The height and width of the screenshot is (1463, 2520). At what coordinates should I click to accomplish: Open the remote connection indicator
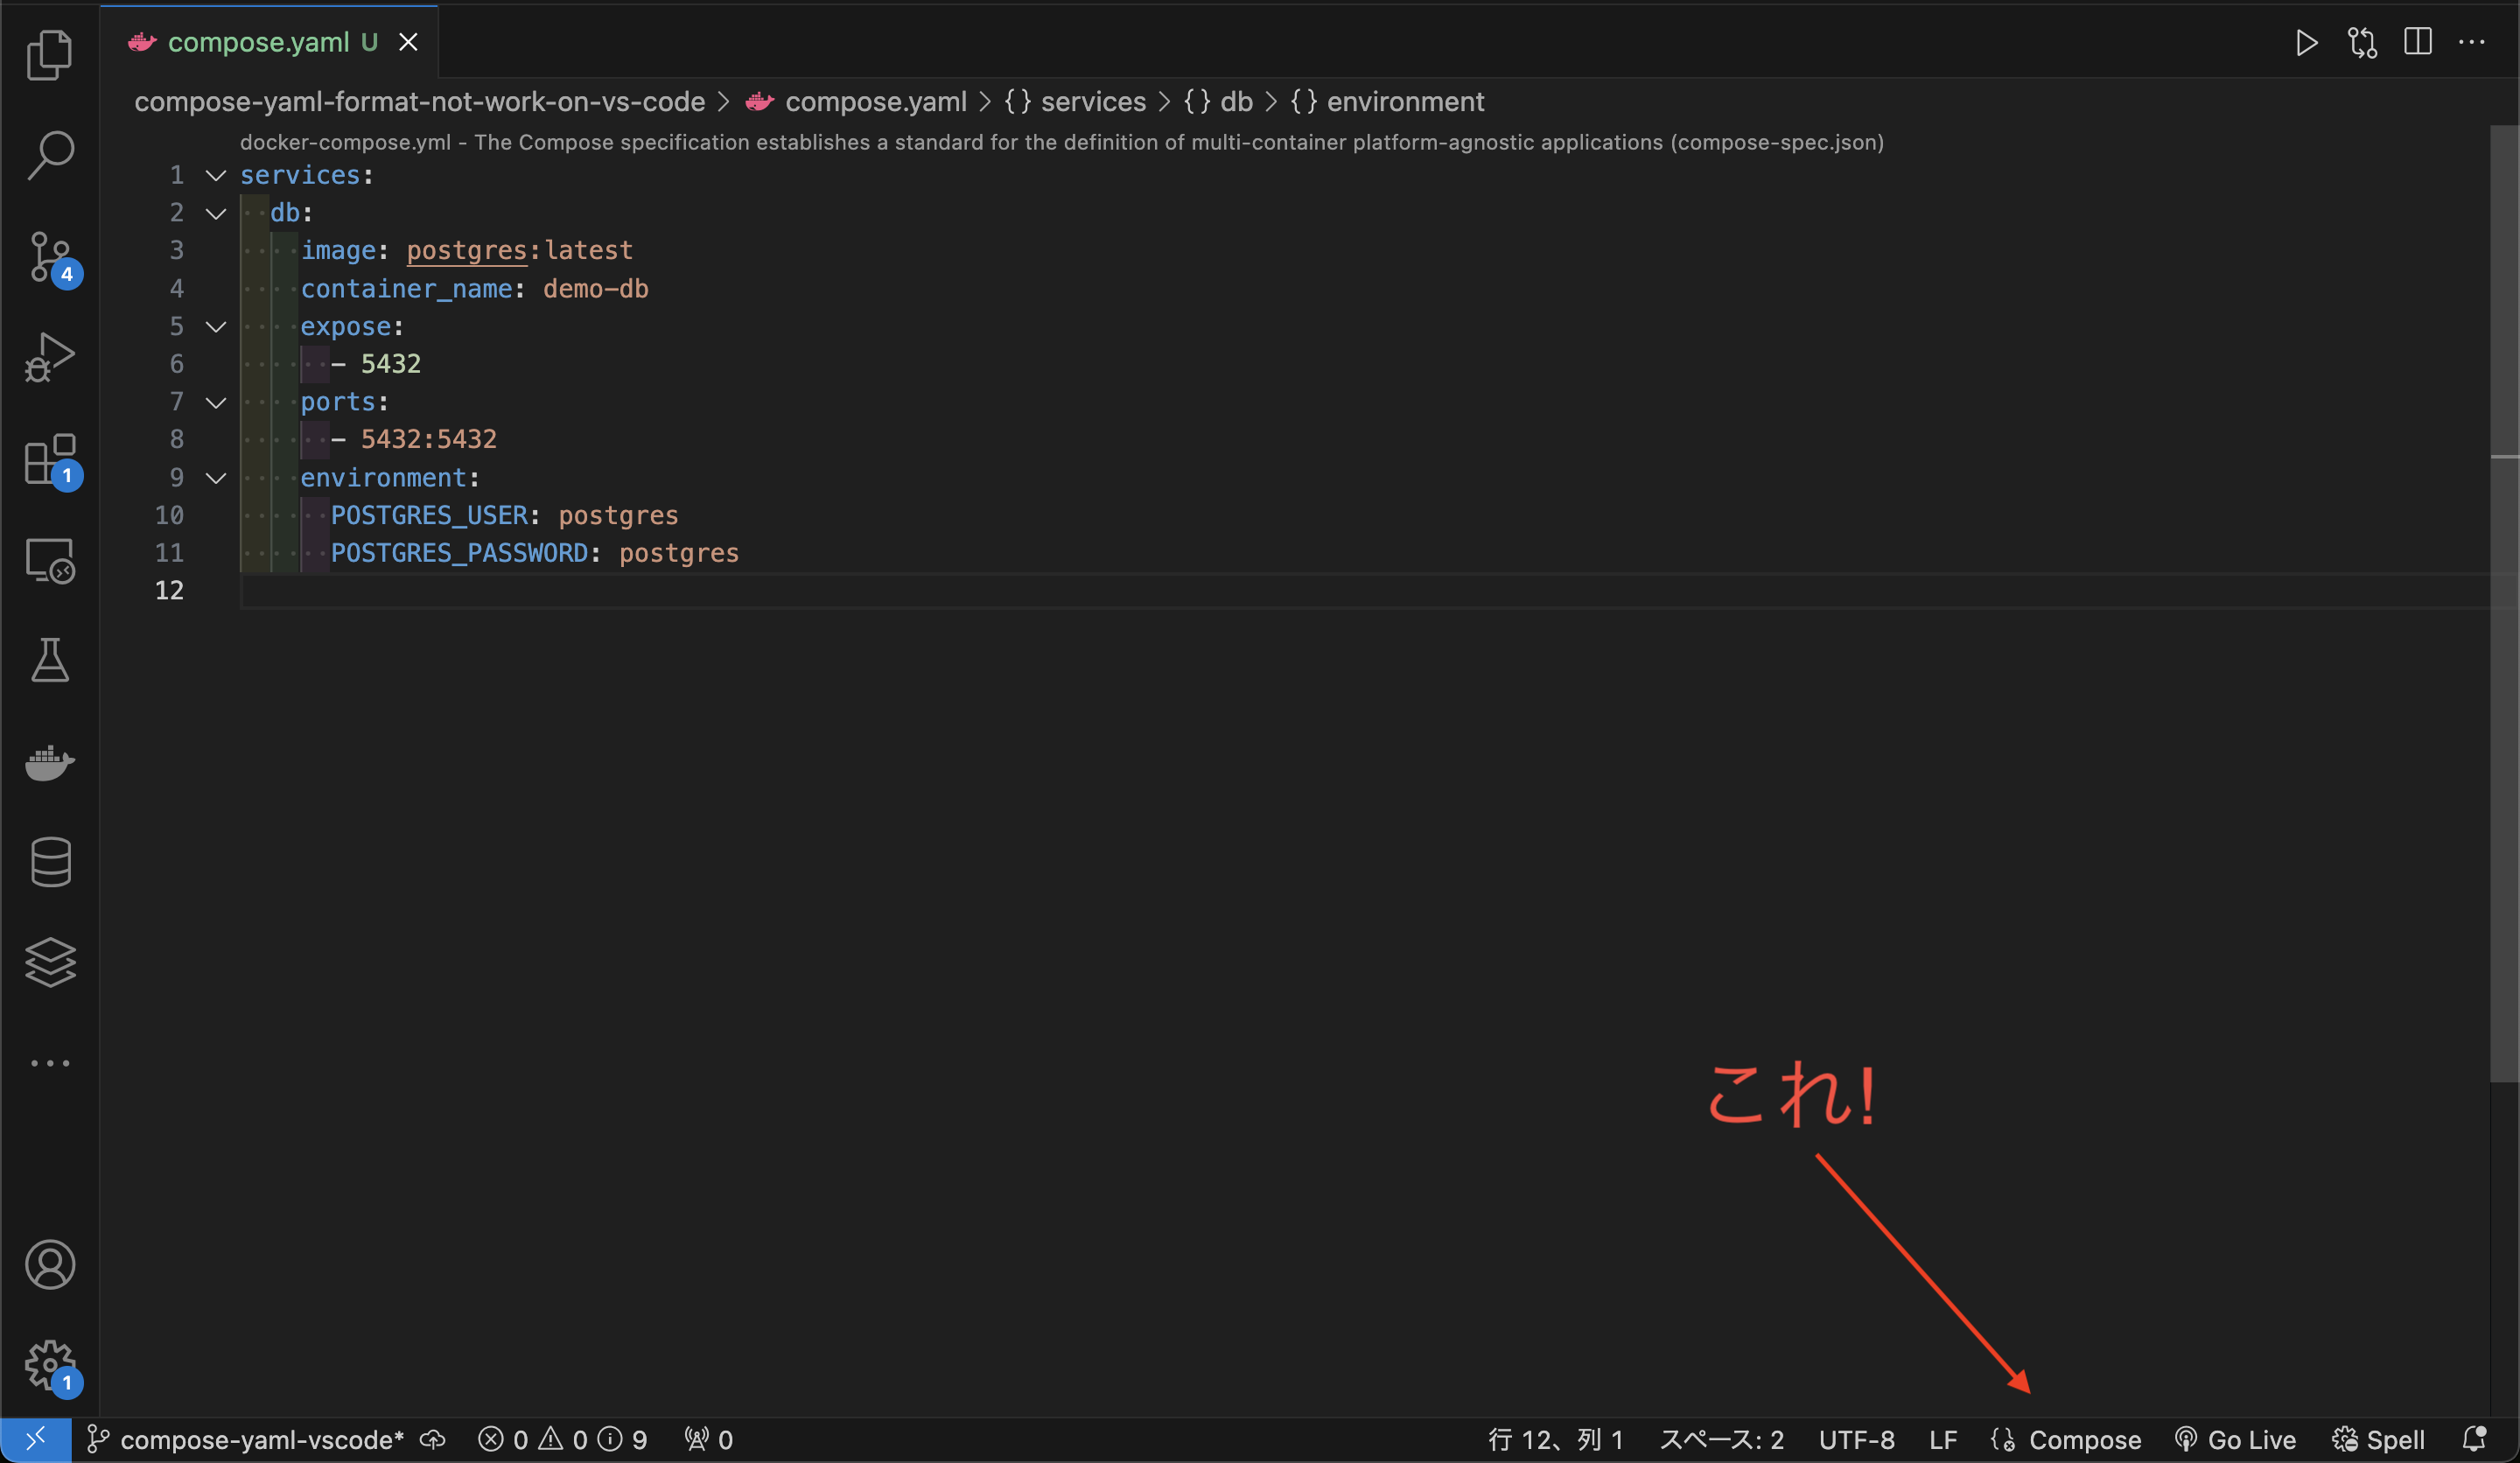(x=36, y=1440)
